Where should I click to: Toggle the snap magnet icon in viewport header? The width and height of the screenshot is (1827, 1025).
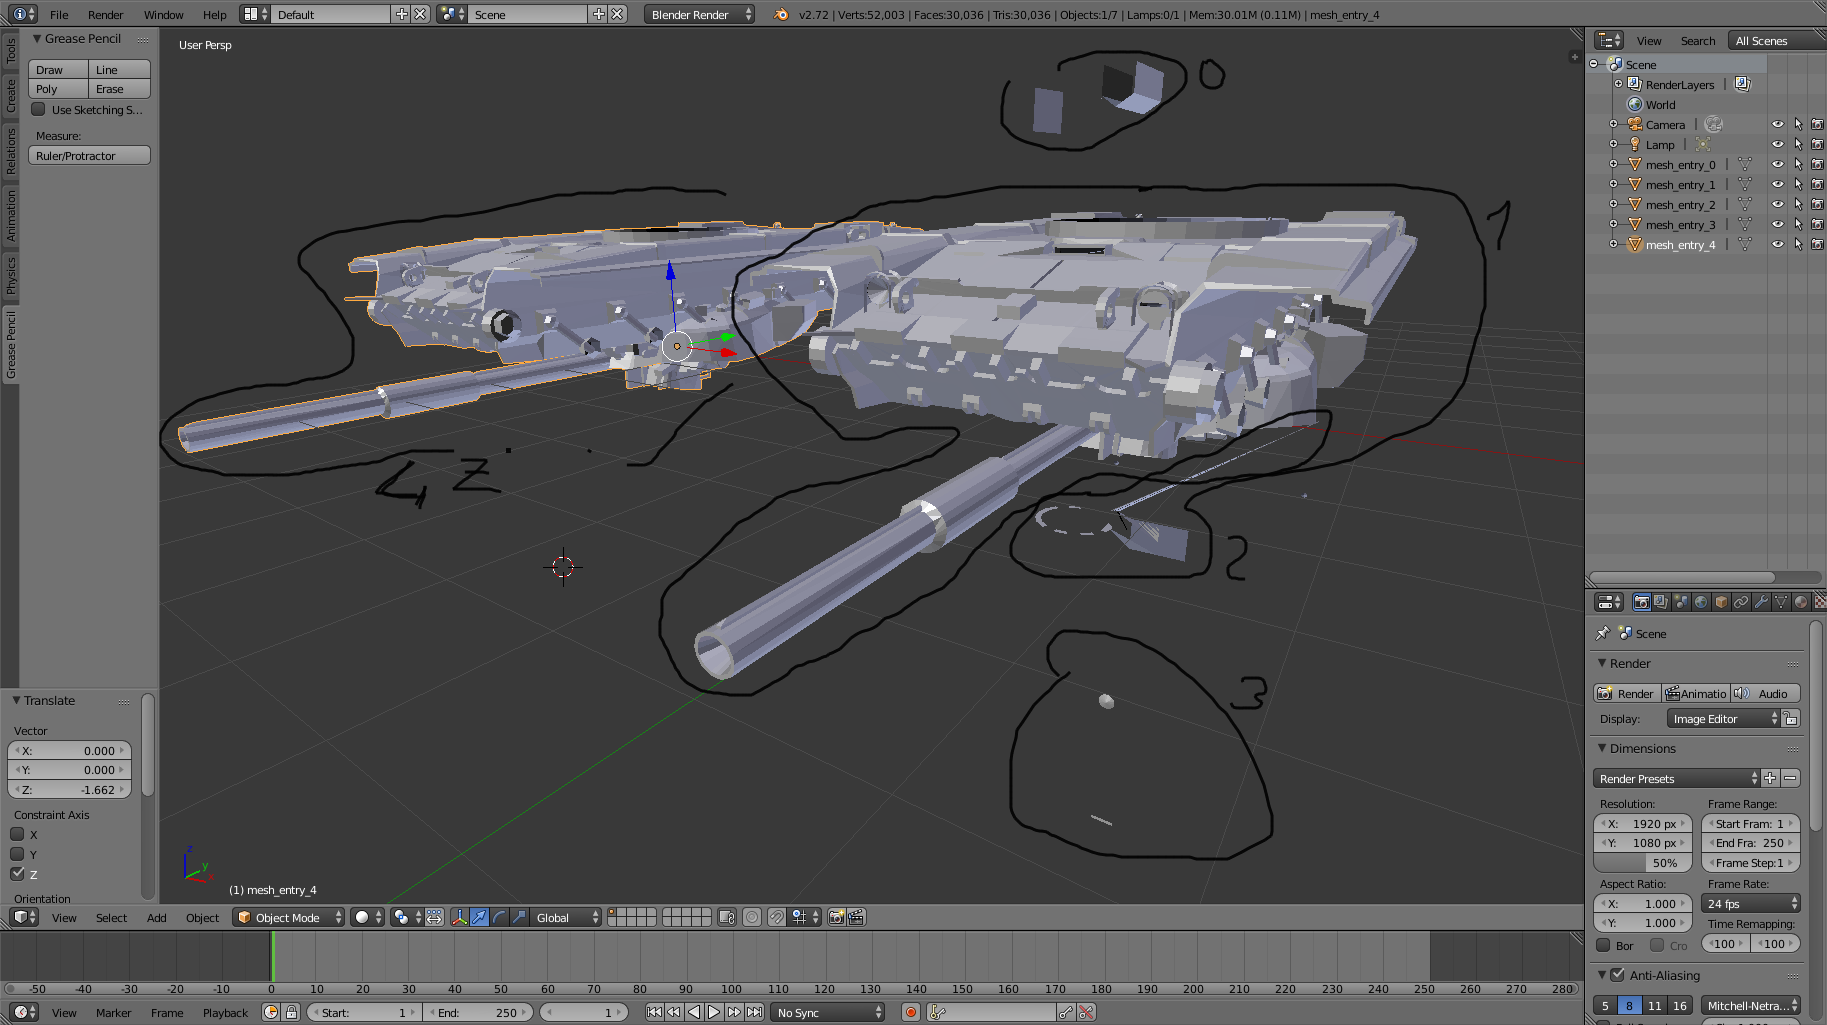pyautogui.click(x=776, y=917)
